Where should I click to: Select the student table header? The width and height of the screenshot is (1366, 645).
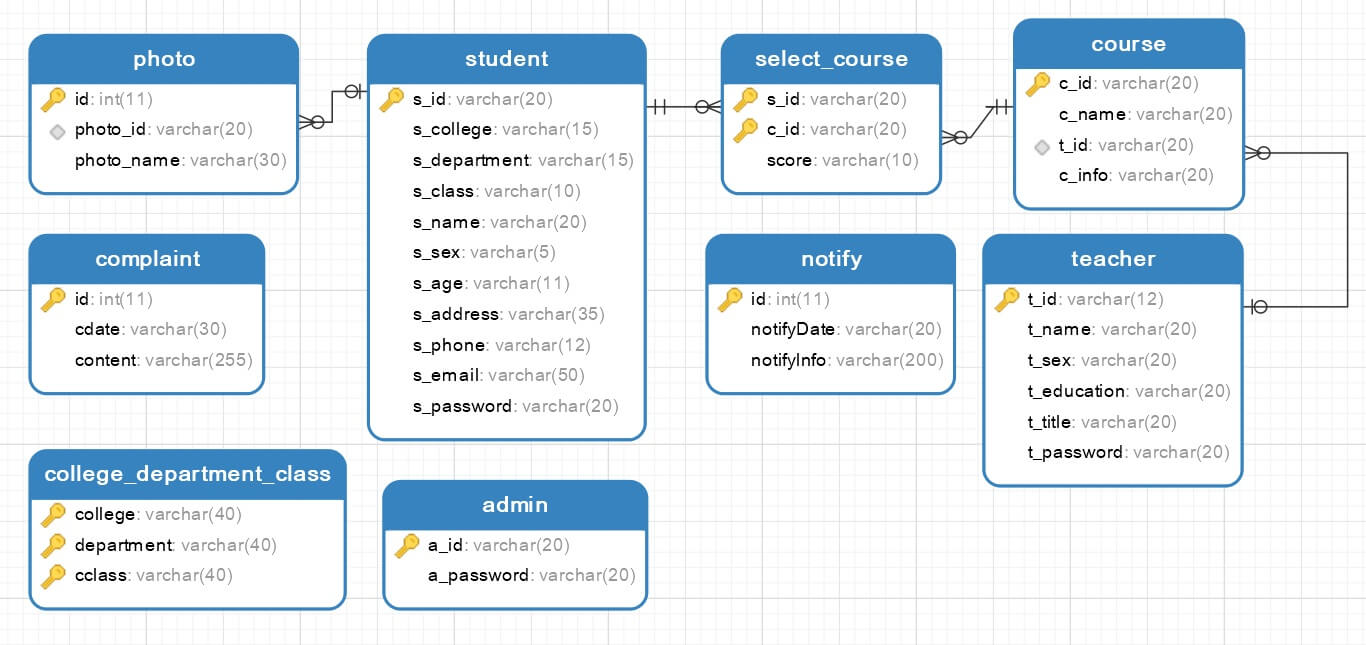point(506,59)
